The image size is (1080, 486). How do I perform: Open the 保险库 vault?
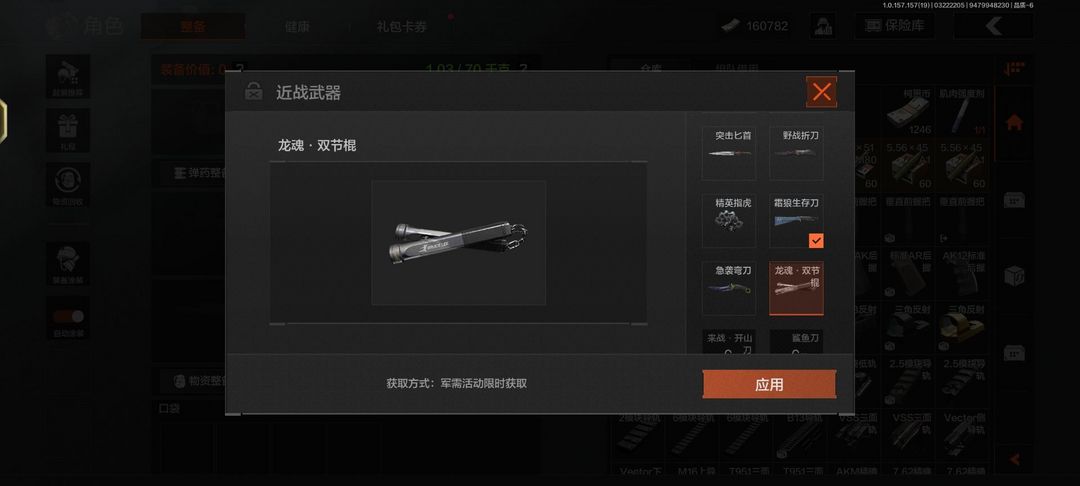coord(895,26)
